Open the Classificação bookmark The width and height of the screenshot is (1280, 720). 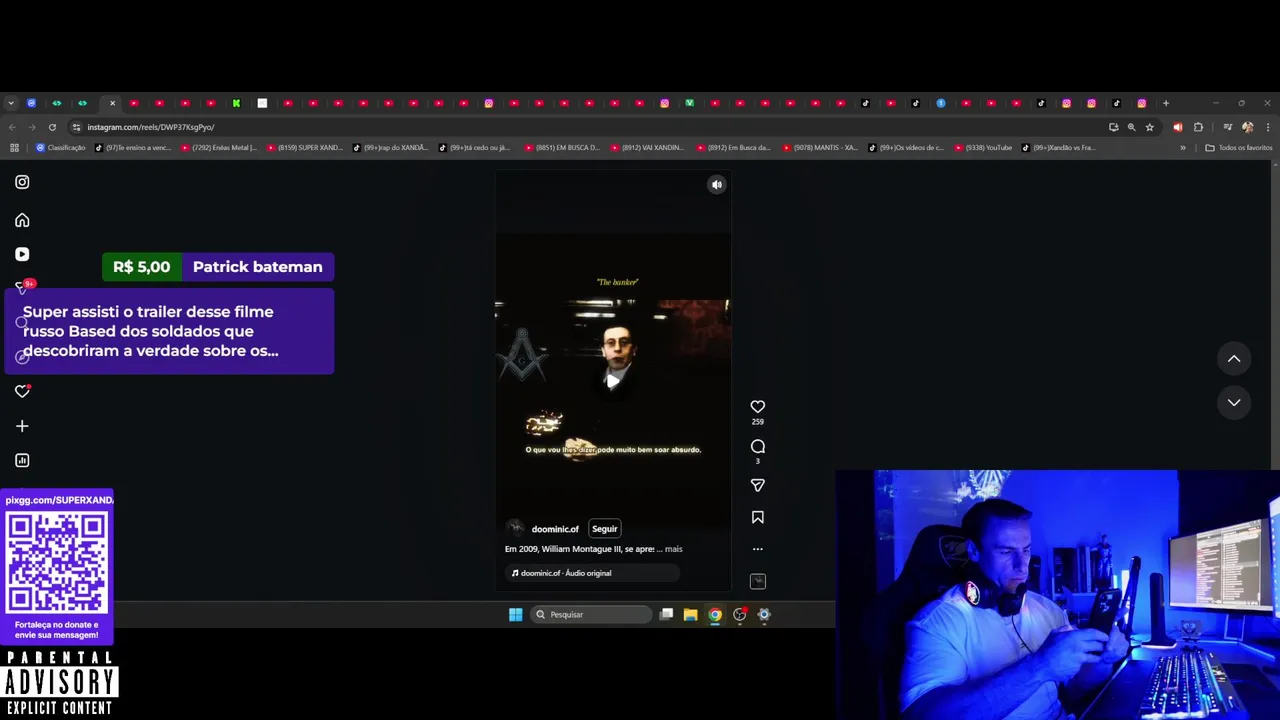60,148
